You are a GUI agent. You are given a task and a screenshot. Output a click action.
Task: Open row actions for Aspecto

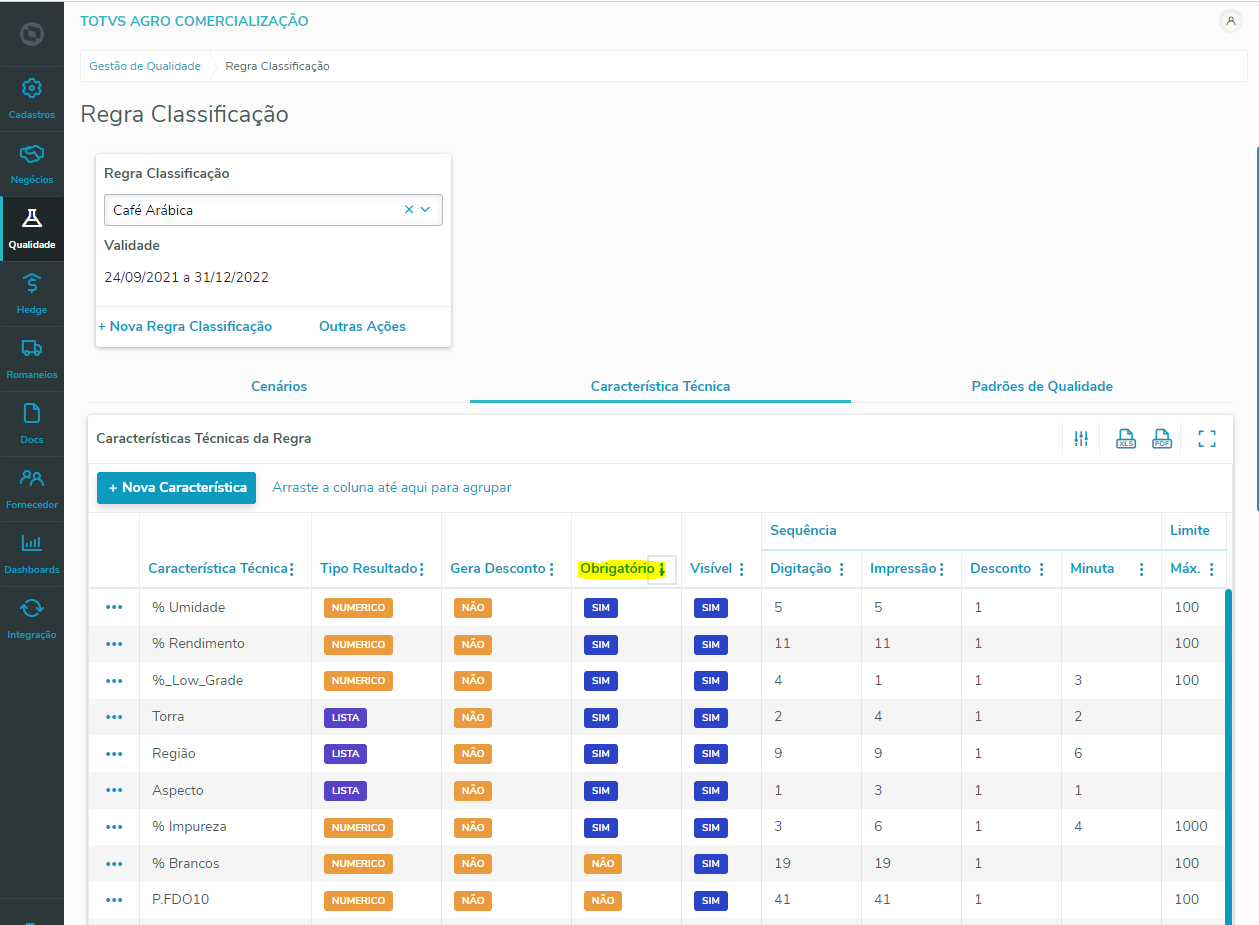114,791
